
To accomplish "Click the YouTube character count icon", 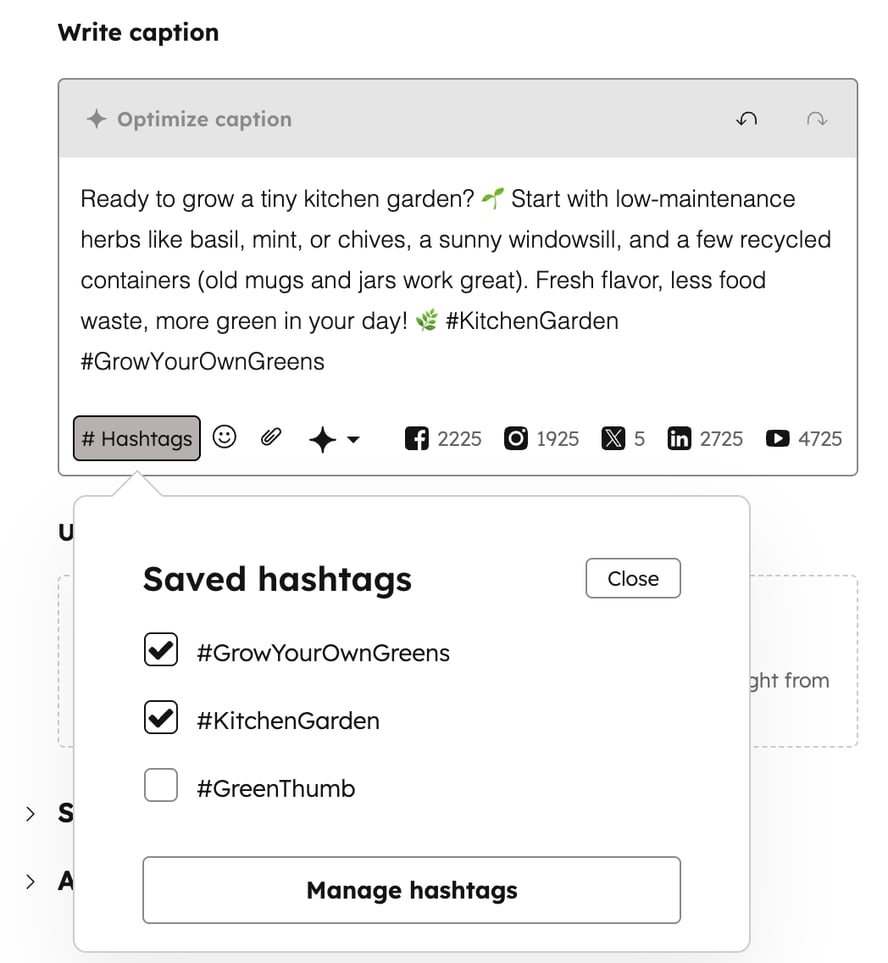I will click(777, 438).
